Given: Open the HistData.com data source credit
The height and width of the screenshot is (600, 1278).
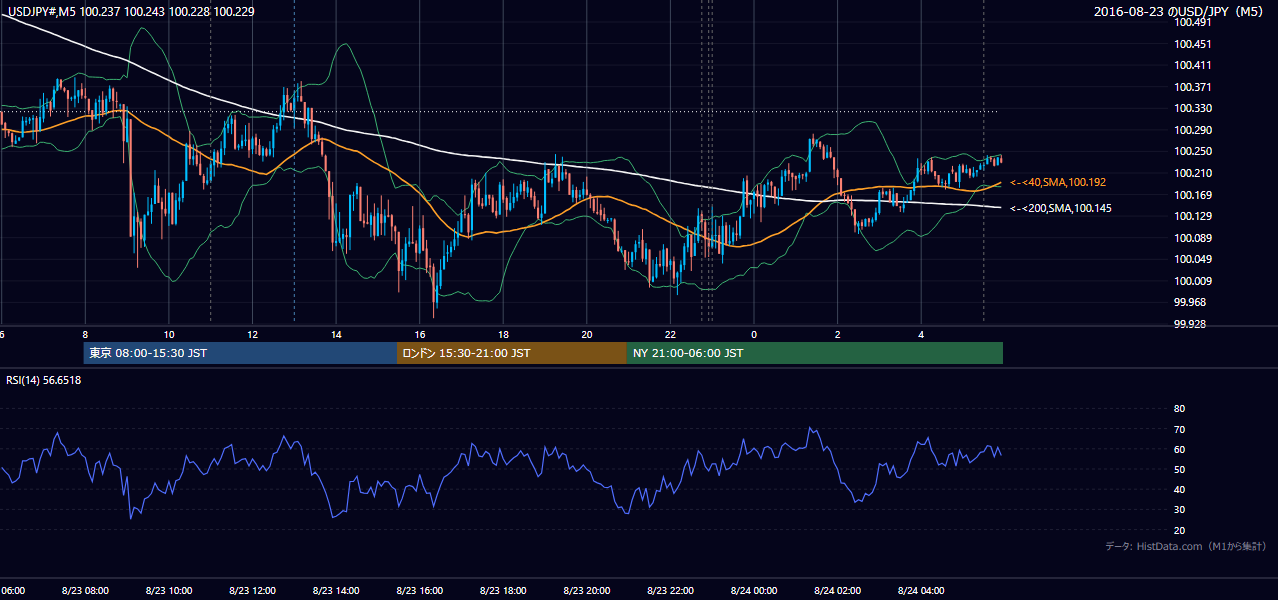Looking at the screenshot, I should [x=1186, y=546].
